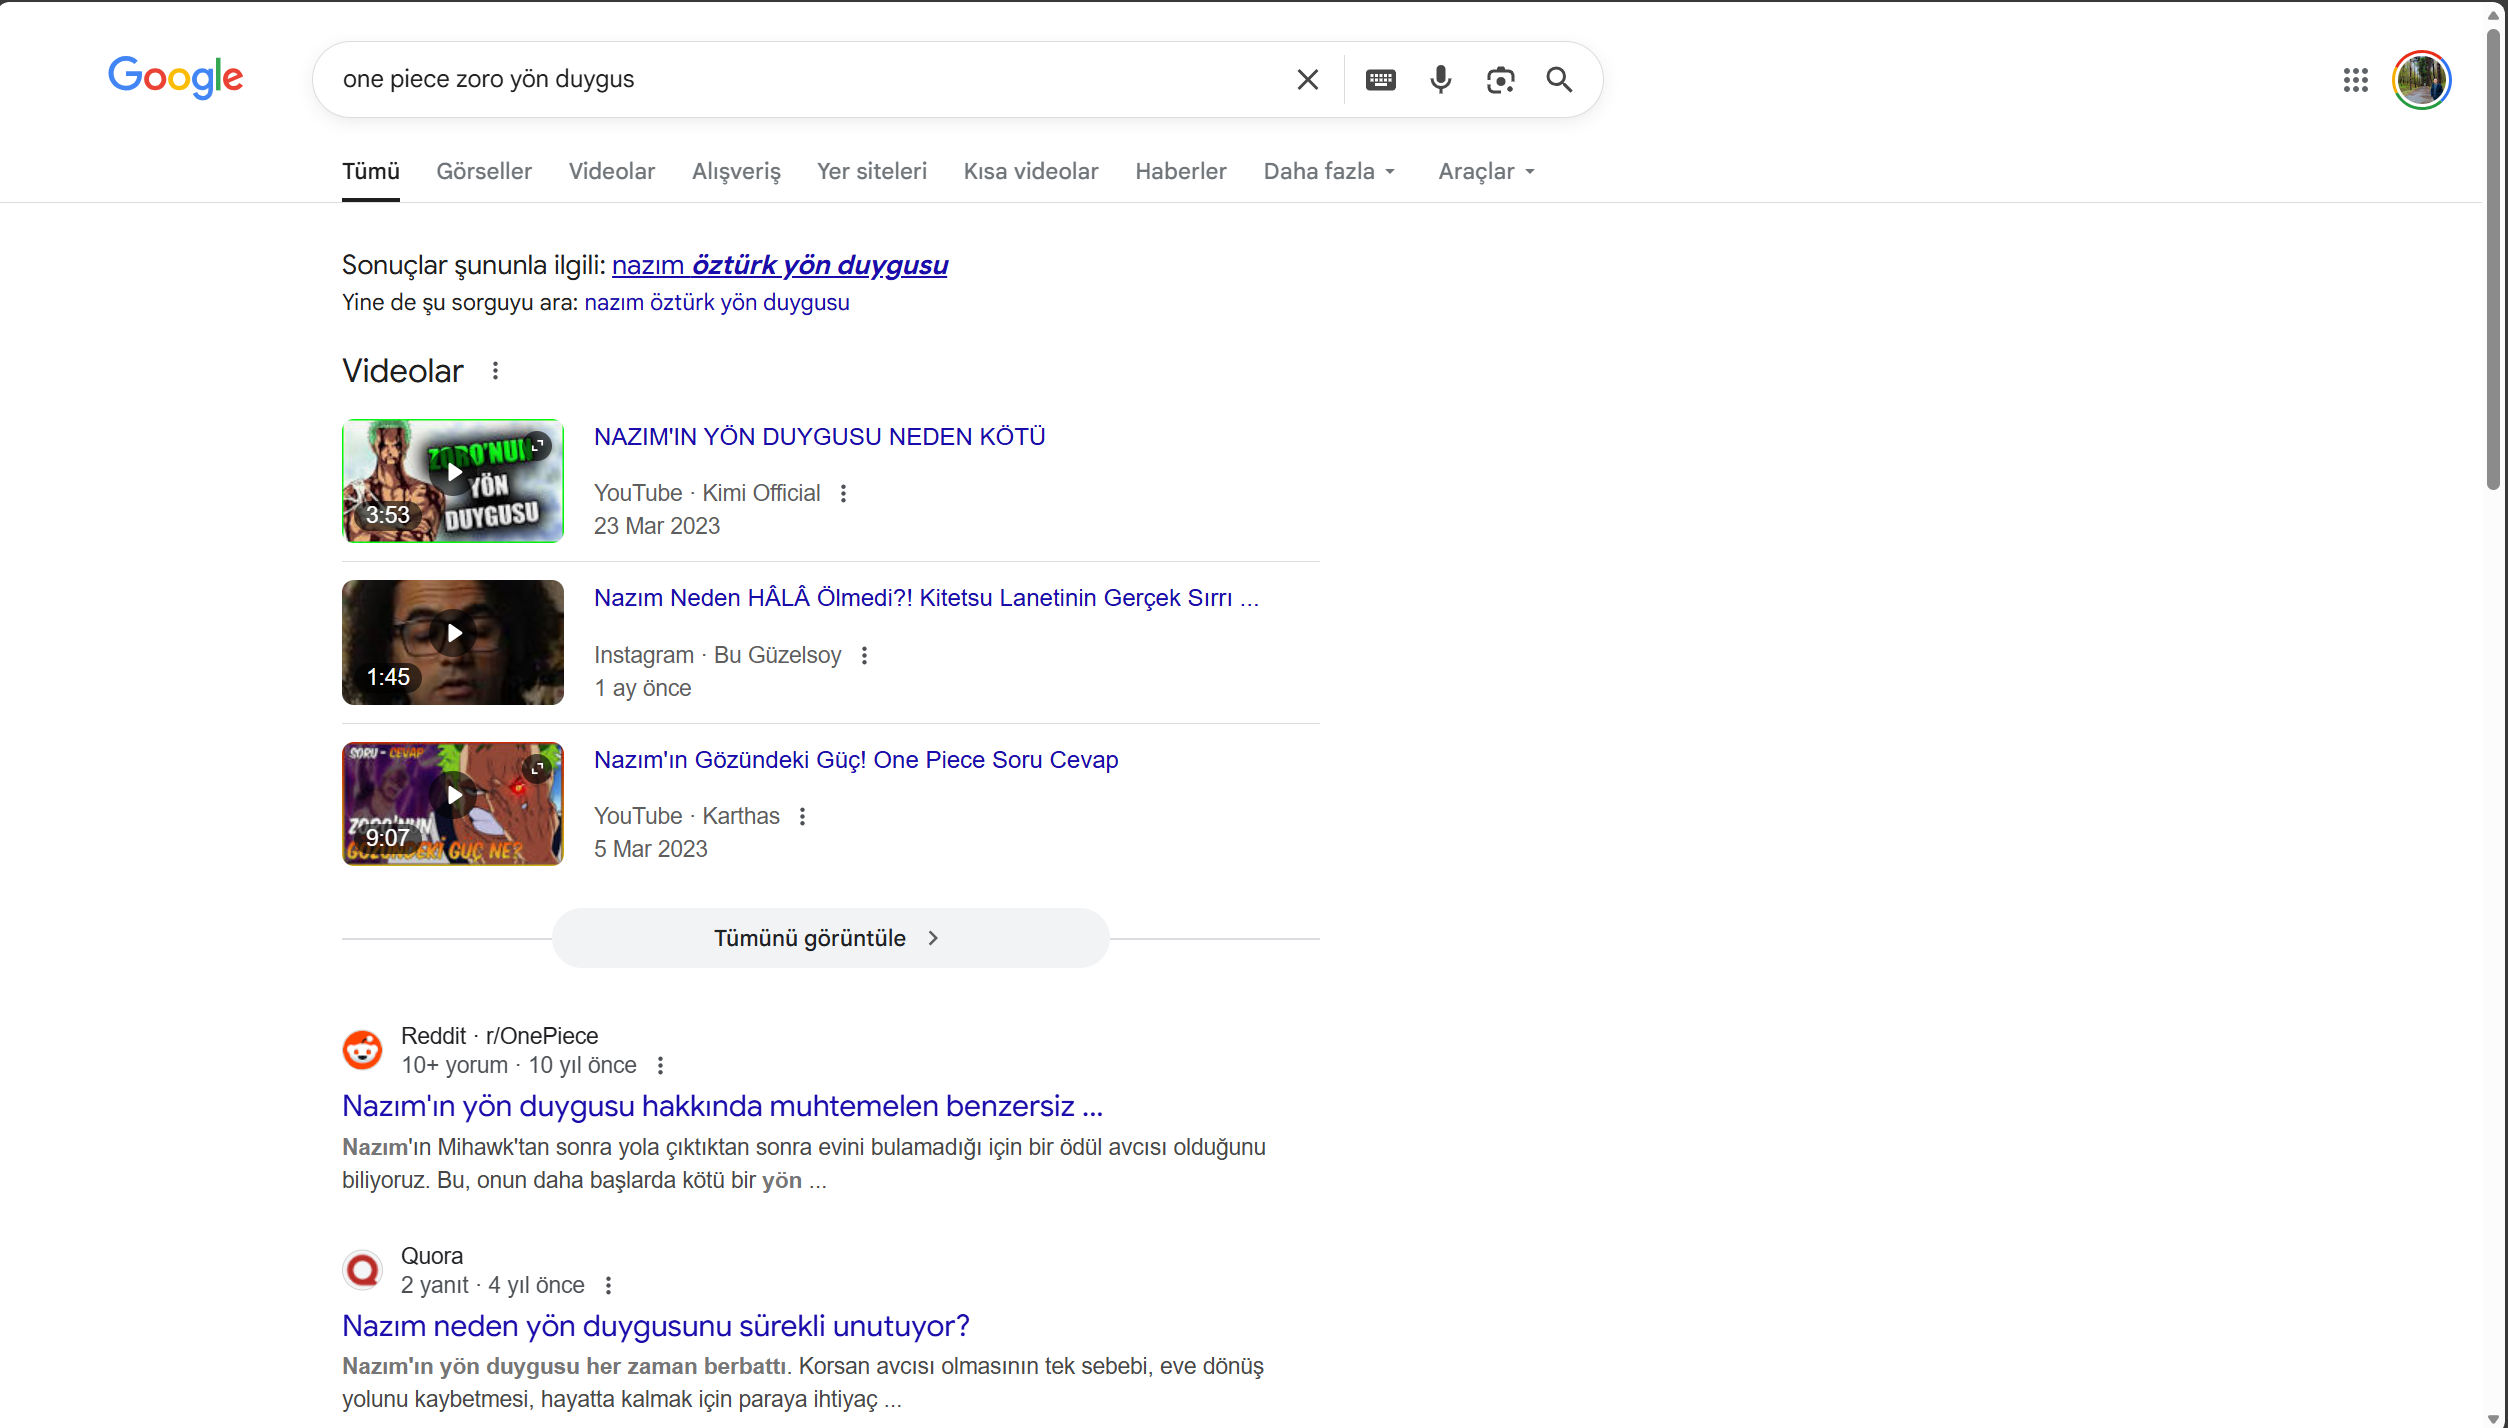Image resolution: width=2508 pixels, height=1428 pixels.
Task: Open the on-screen keyboard input tool
Action: point(1380,80)
